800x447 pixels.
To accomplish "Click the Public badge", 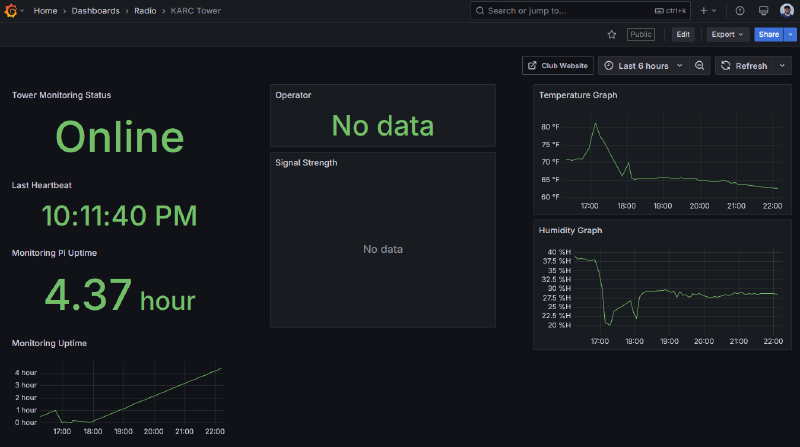I will [641, 34].
